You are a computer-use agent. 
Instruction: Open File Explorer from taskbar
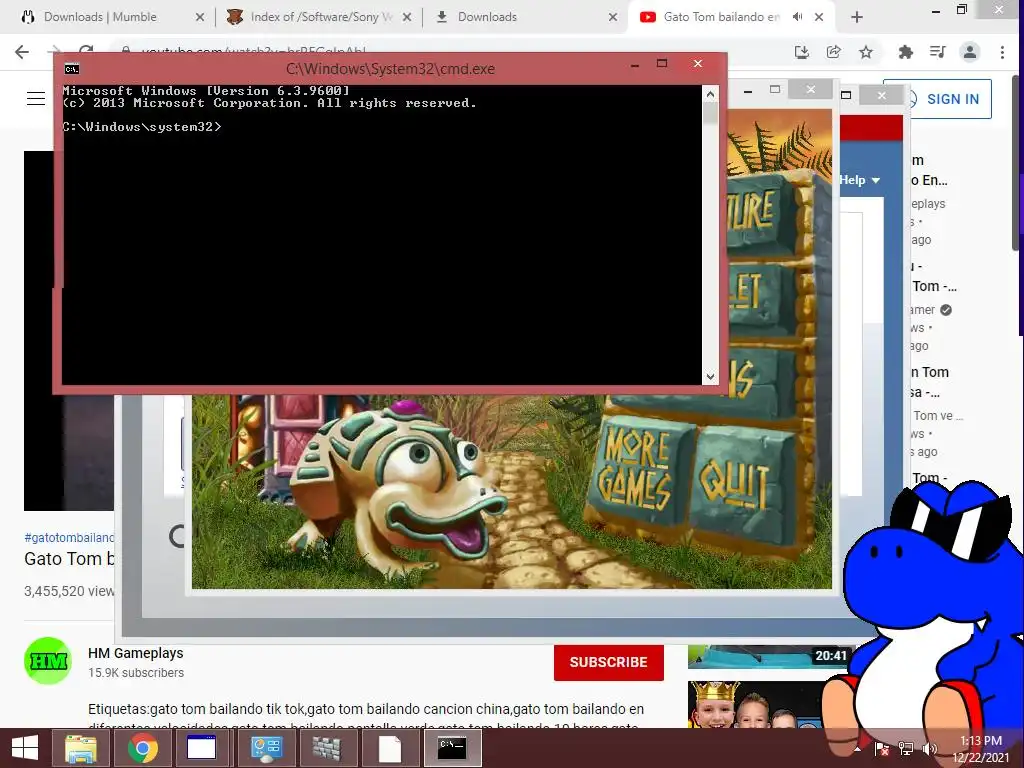[x=81, y=748]
